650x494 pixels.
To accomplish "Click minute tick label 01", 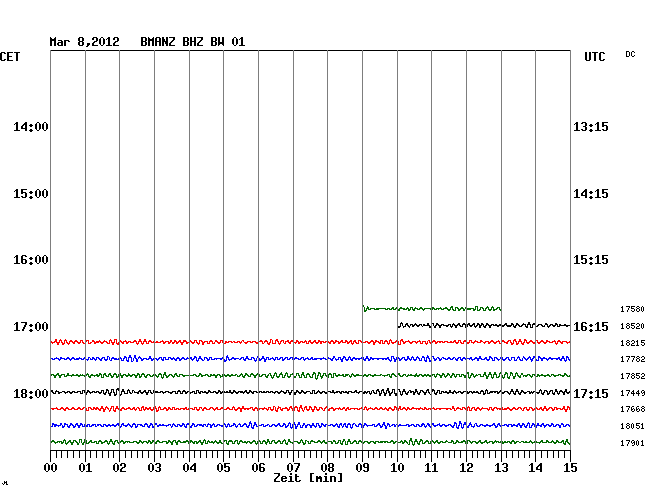I will tap(85, 468).
